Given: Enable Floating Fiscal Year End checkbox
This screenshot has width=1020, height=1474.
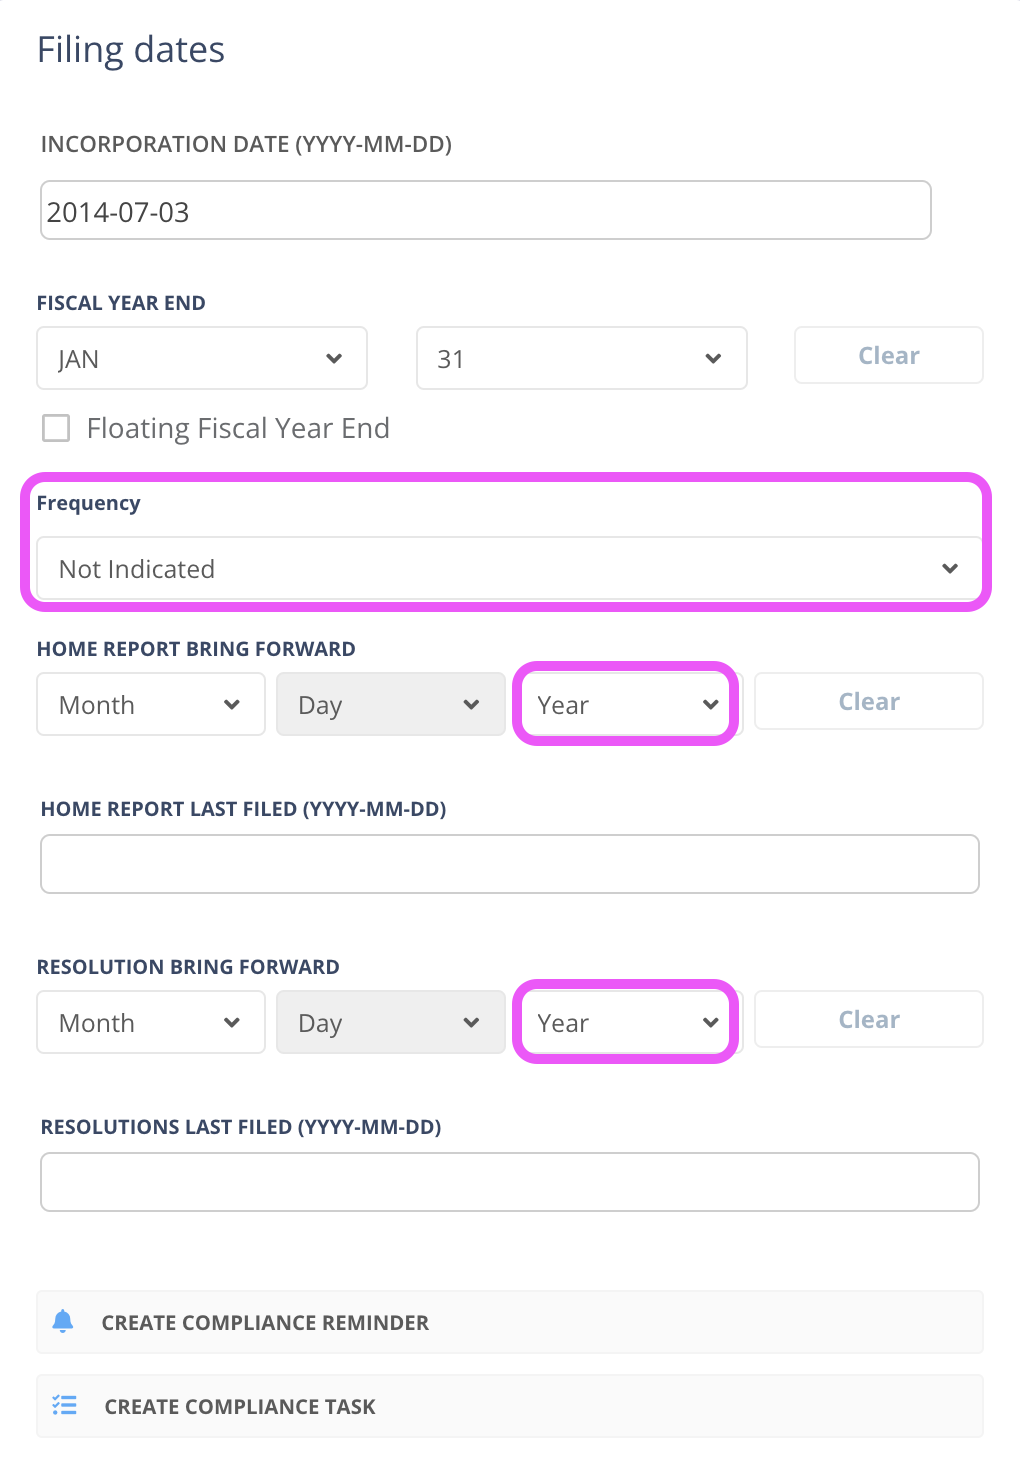Looking at the screenshot, I should pos(56,428).
